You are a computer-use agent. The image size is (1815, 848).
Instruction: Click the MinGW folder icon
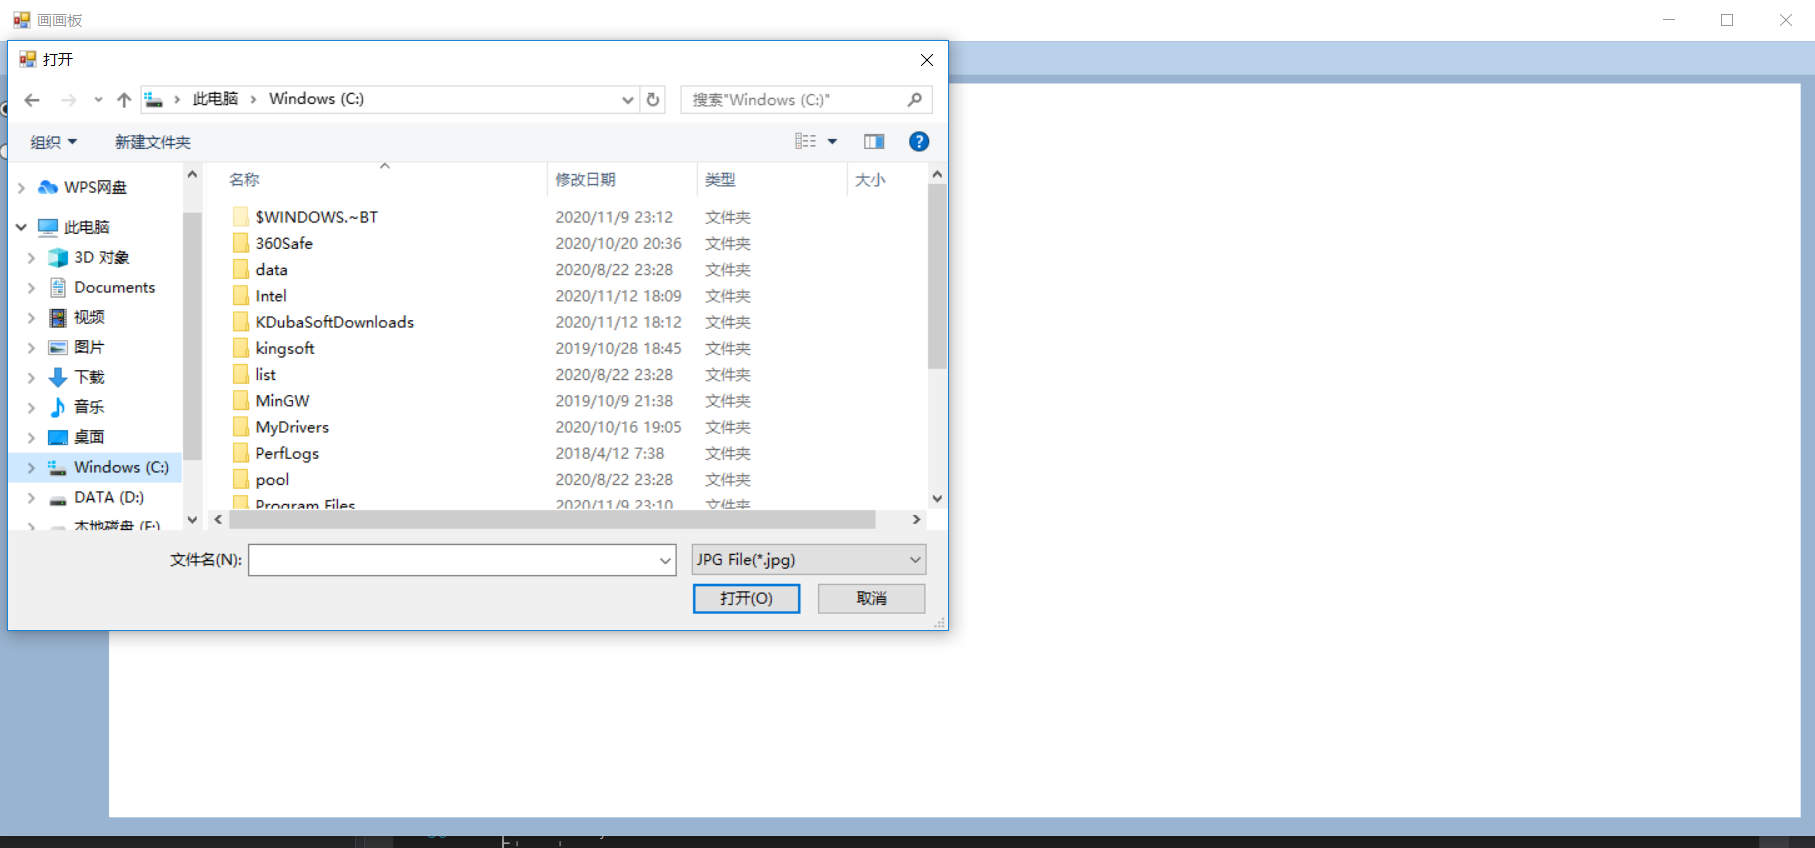pyautogui.click(x=240, y=400)
